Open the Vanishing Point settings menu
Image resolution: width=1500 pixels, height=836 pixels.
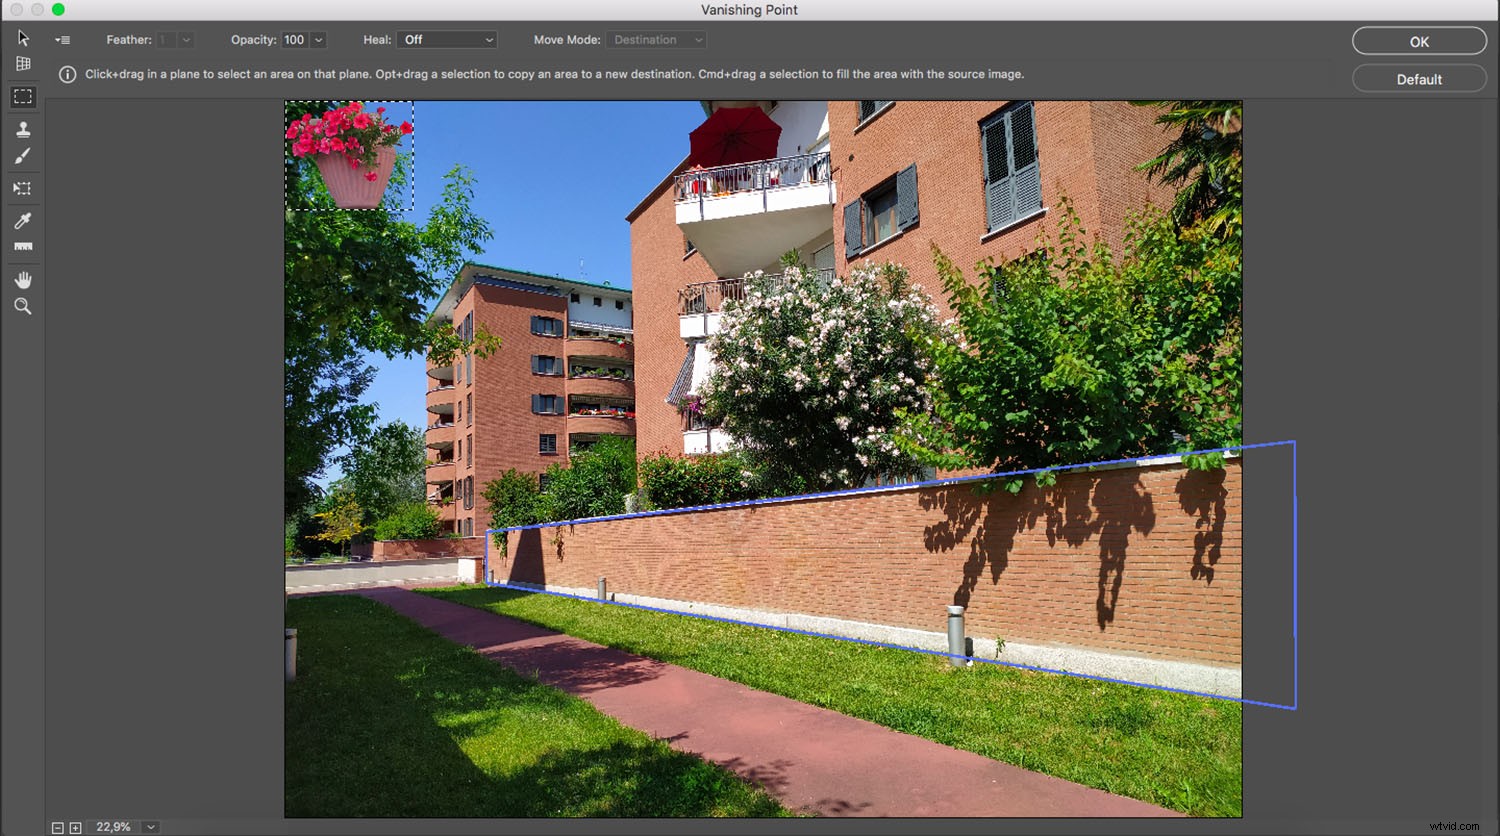(62, 39)
